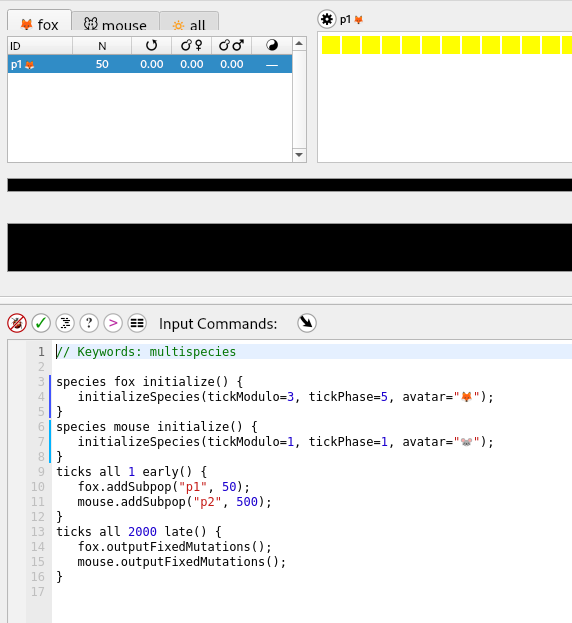
Task: Click the large black chromosome zoomed view
Action: 290,248
